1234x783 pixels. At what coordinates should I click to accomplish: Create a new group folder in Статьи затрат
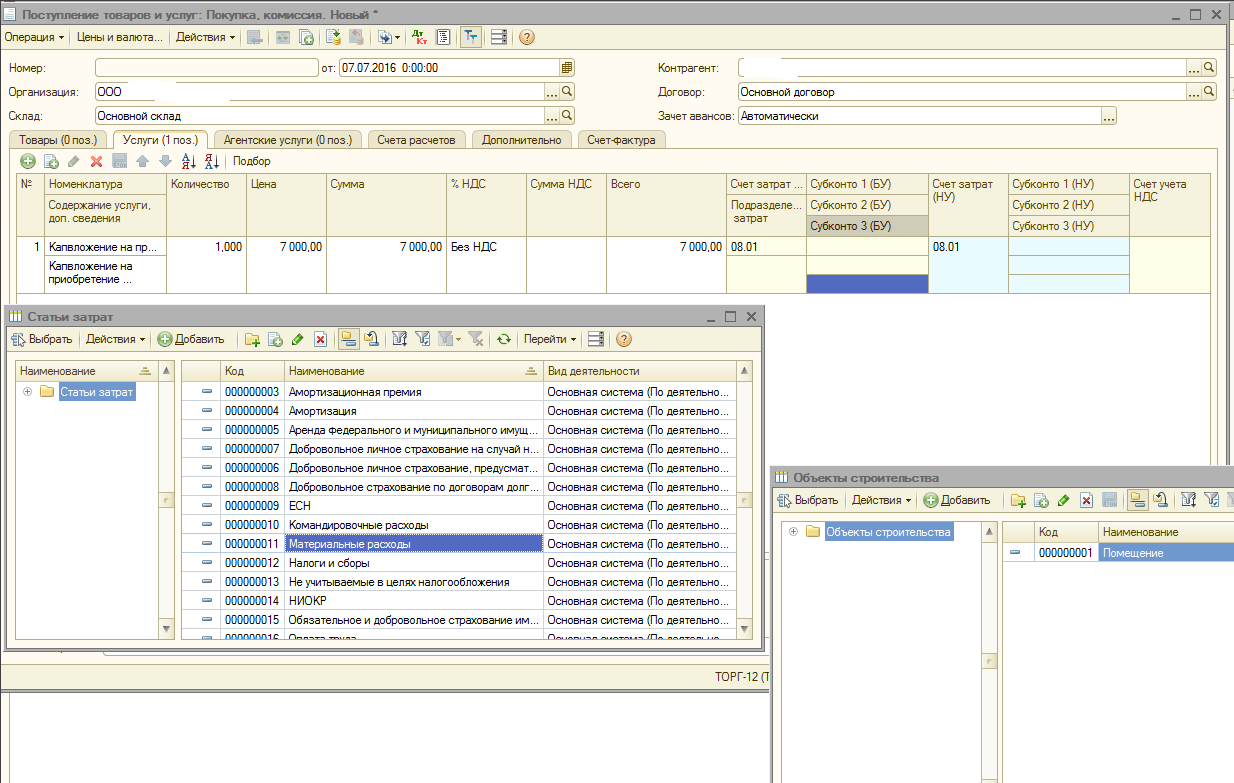click(x=252, y=339)
